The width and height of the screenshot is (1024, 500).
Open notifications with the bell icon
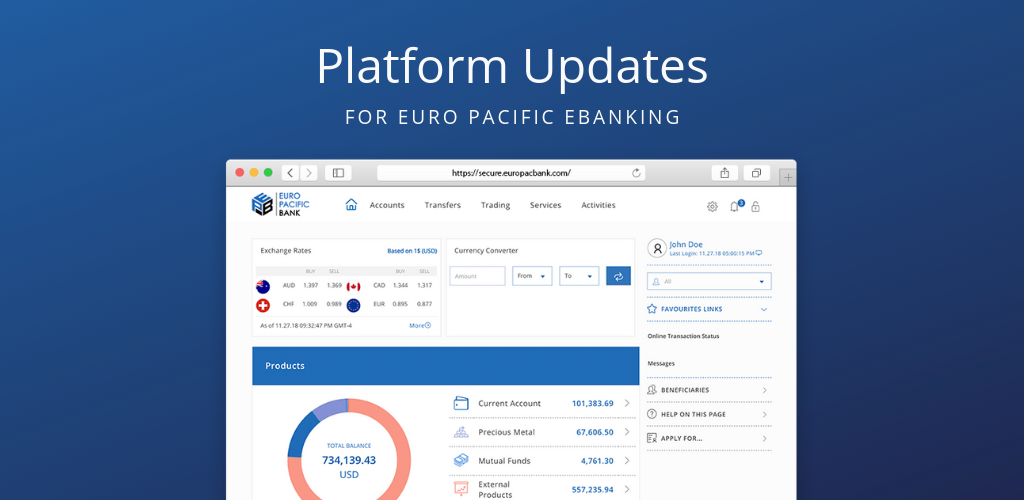click(x=735, y=206)
